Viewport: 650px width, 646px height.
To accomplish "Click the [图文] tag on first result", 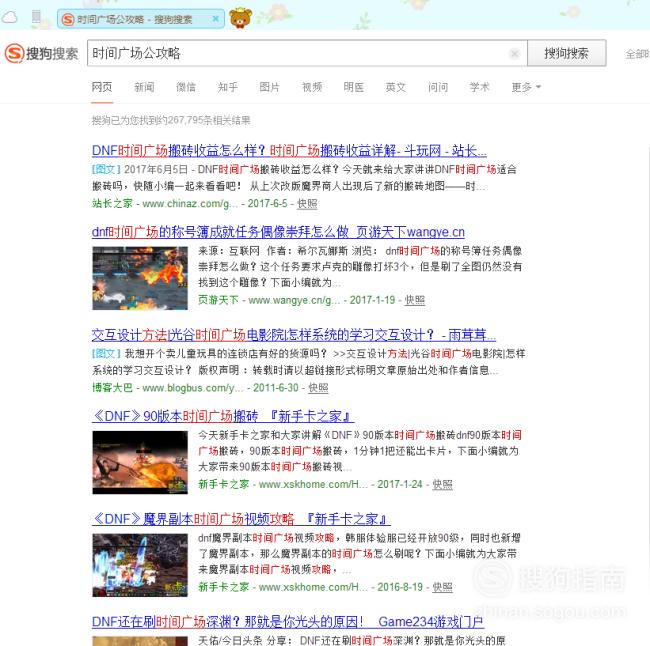I will [106, 169].
